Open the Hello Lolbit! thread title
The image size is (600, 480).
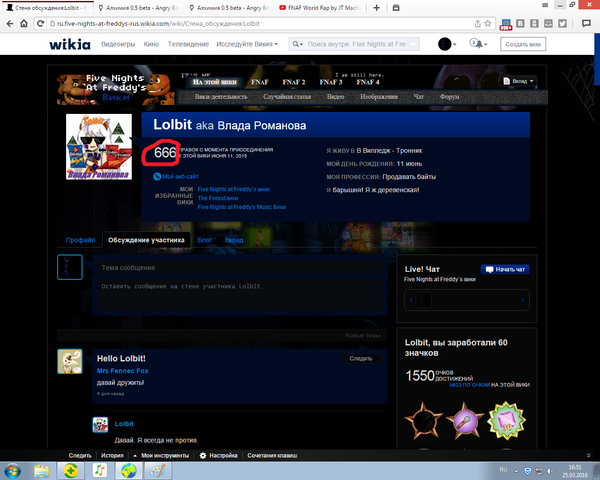coord(121,358)
